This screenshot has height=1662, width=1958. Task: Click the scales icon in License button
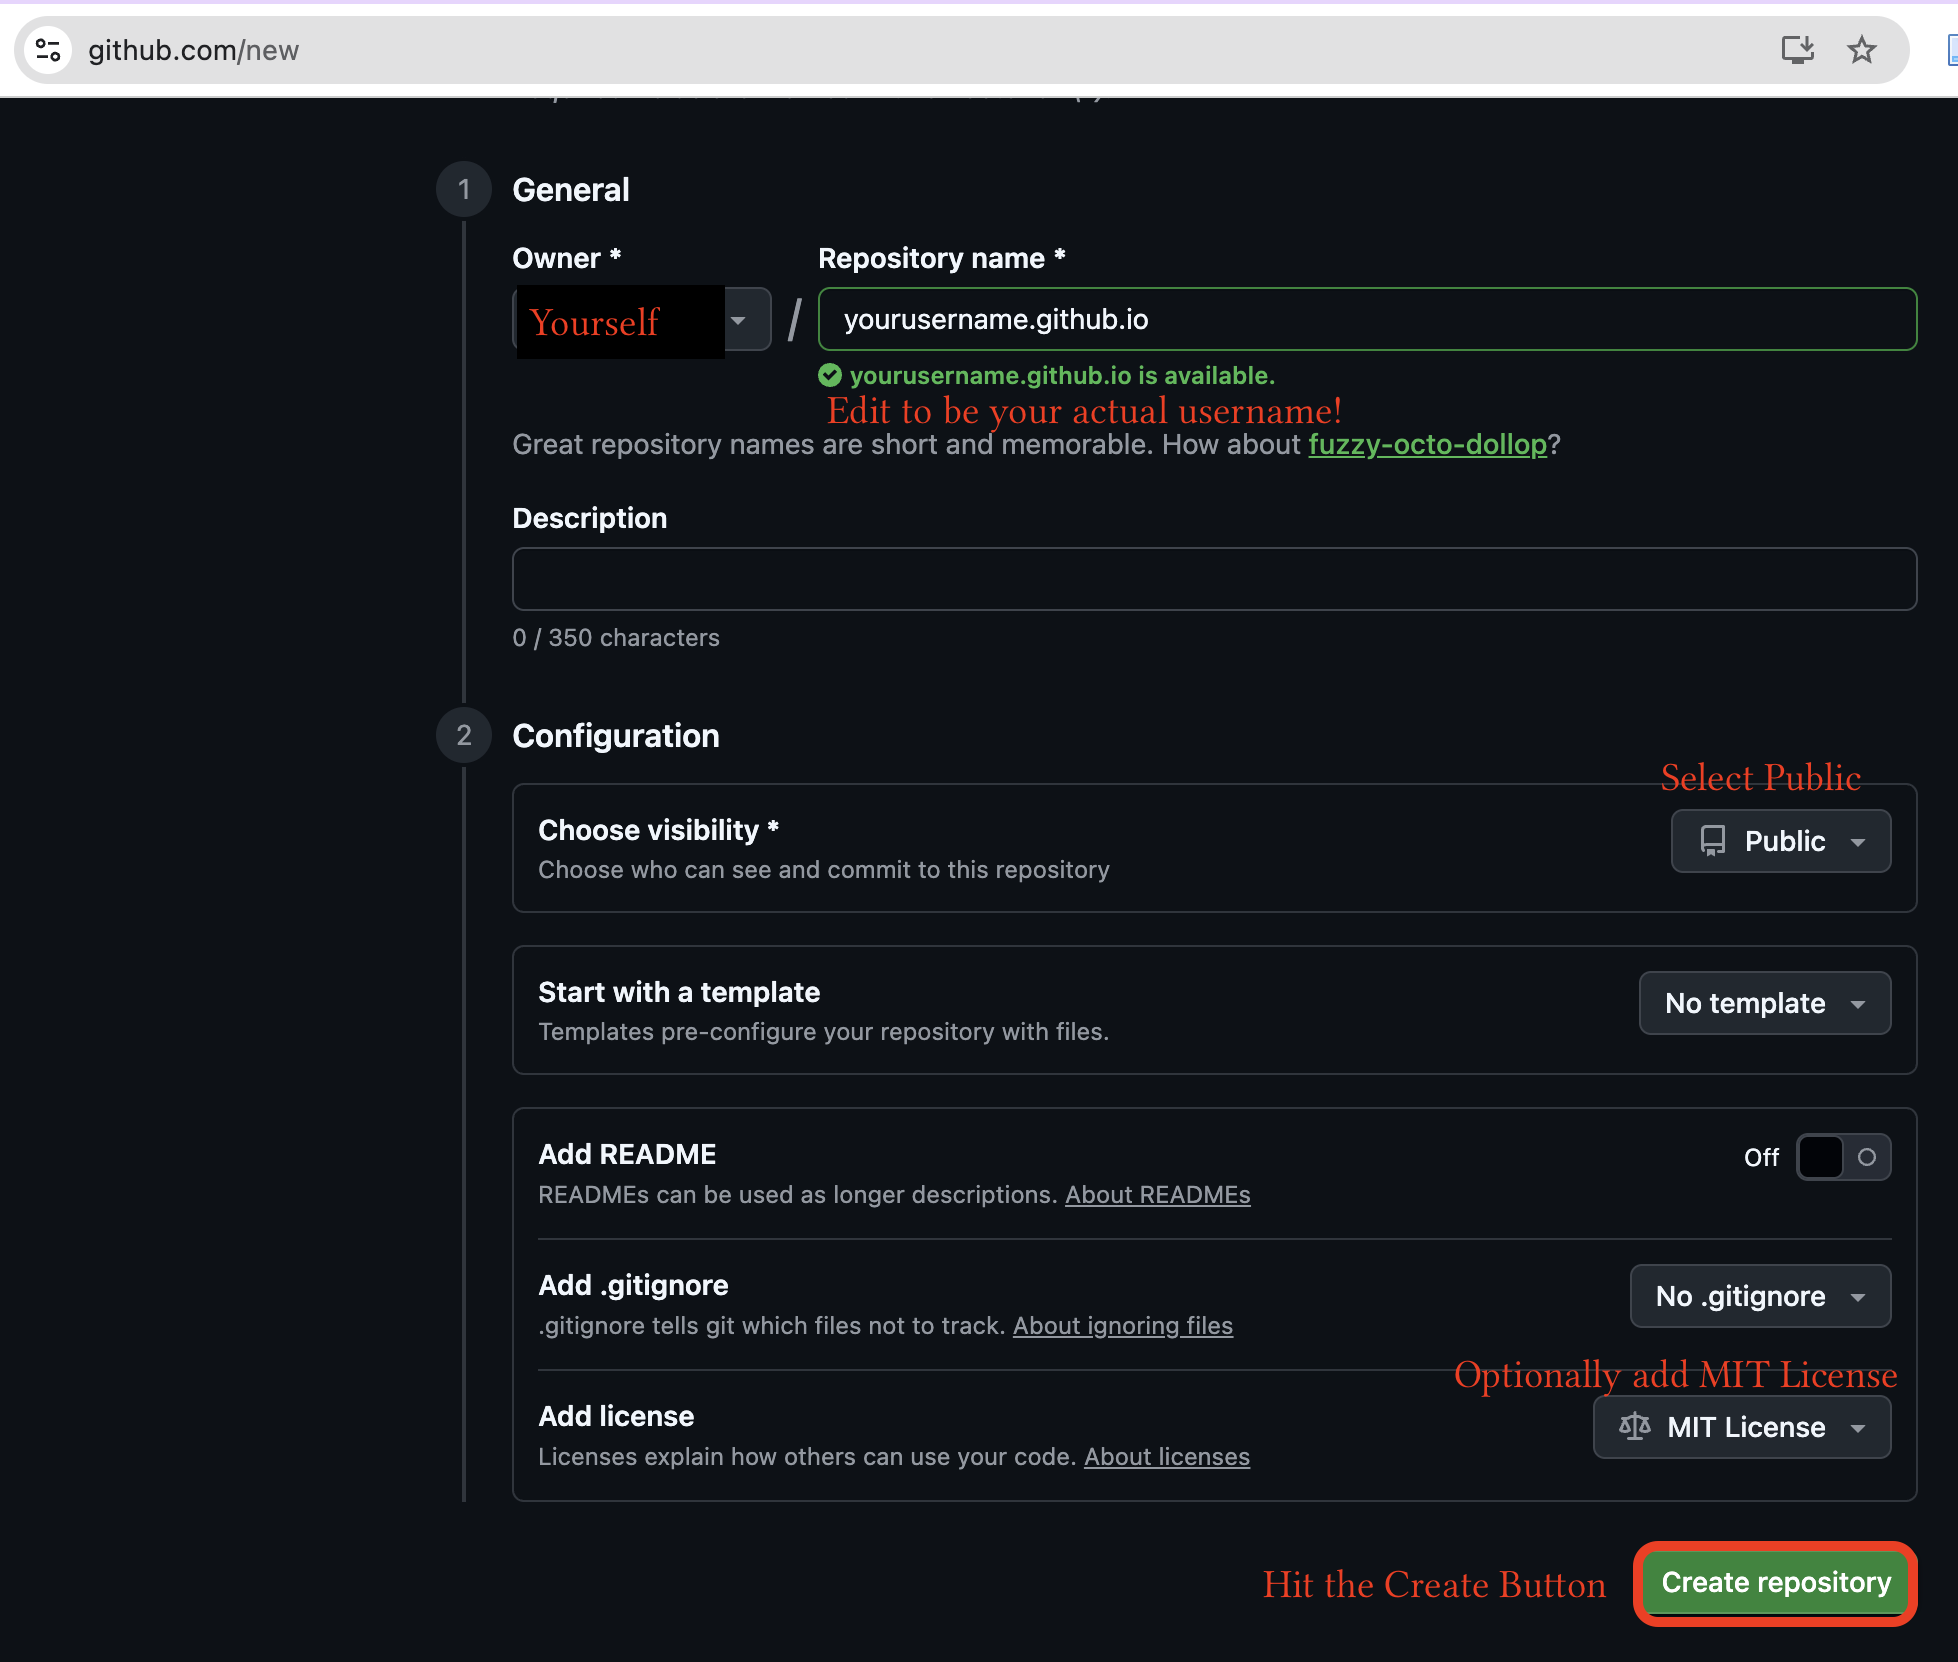(1635, 1427)
